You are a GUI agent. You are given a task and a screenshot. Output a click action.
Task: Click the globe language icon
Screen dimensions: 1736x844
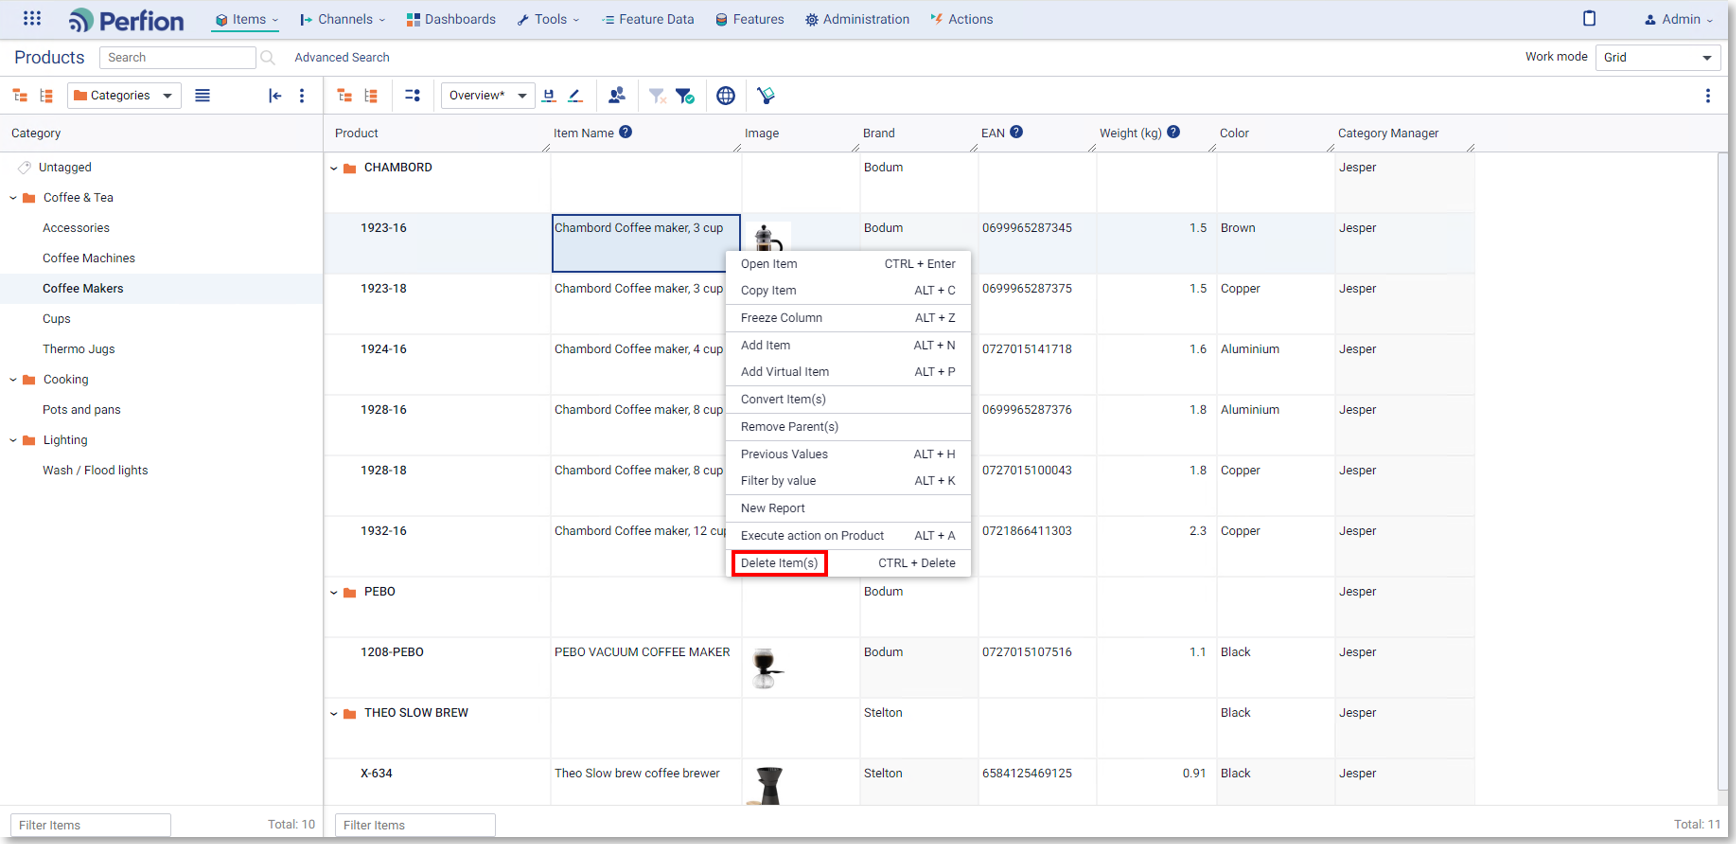(x=726, y=96)
